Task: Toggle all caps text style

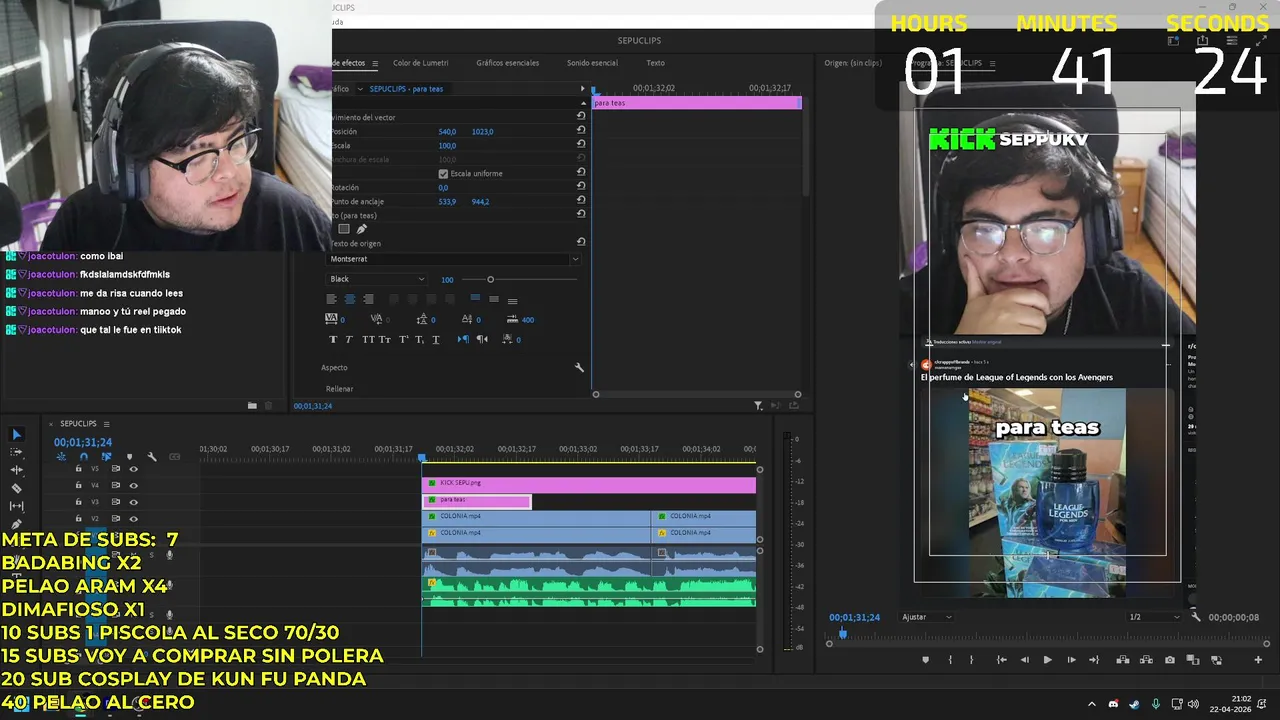Action: (369, 339)
